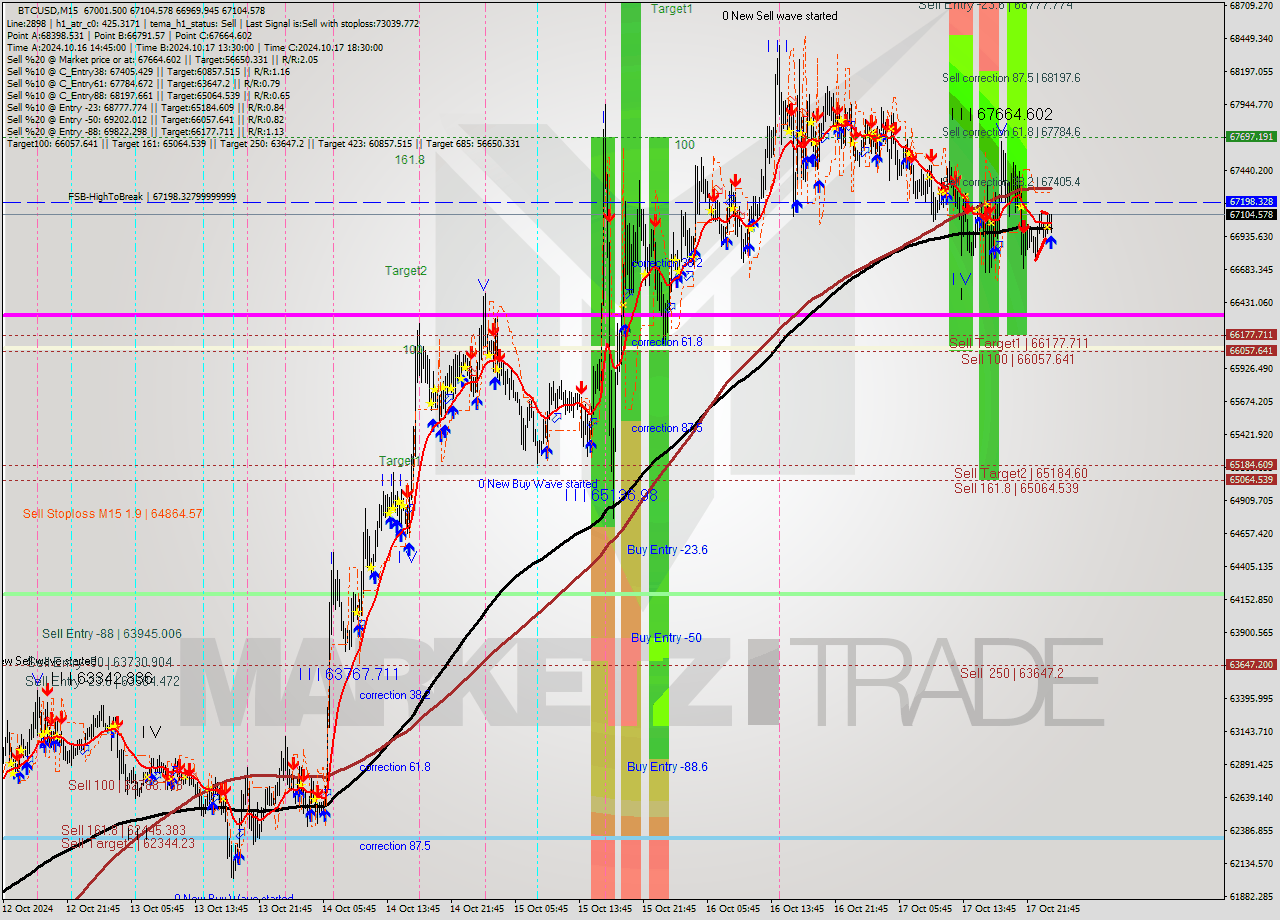
Task: Select the 'Sell %20 @ Entry -50' line
Action: [145, 119]
